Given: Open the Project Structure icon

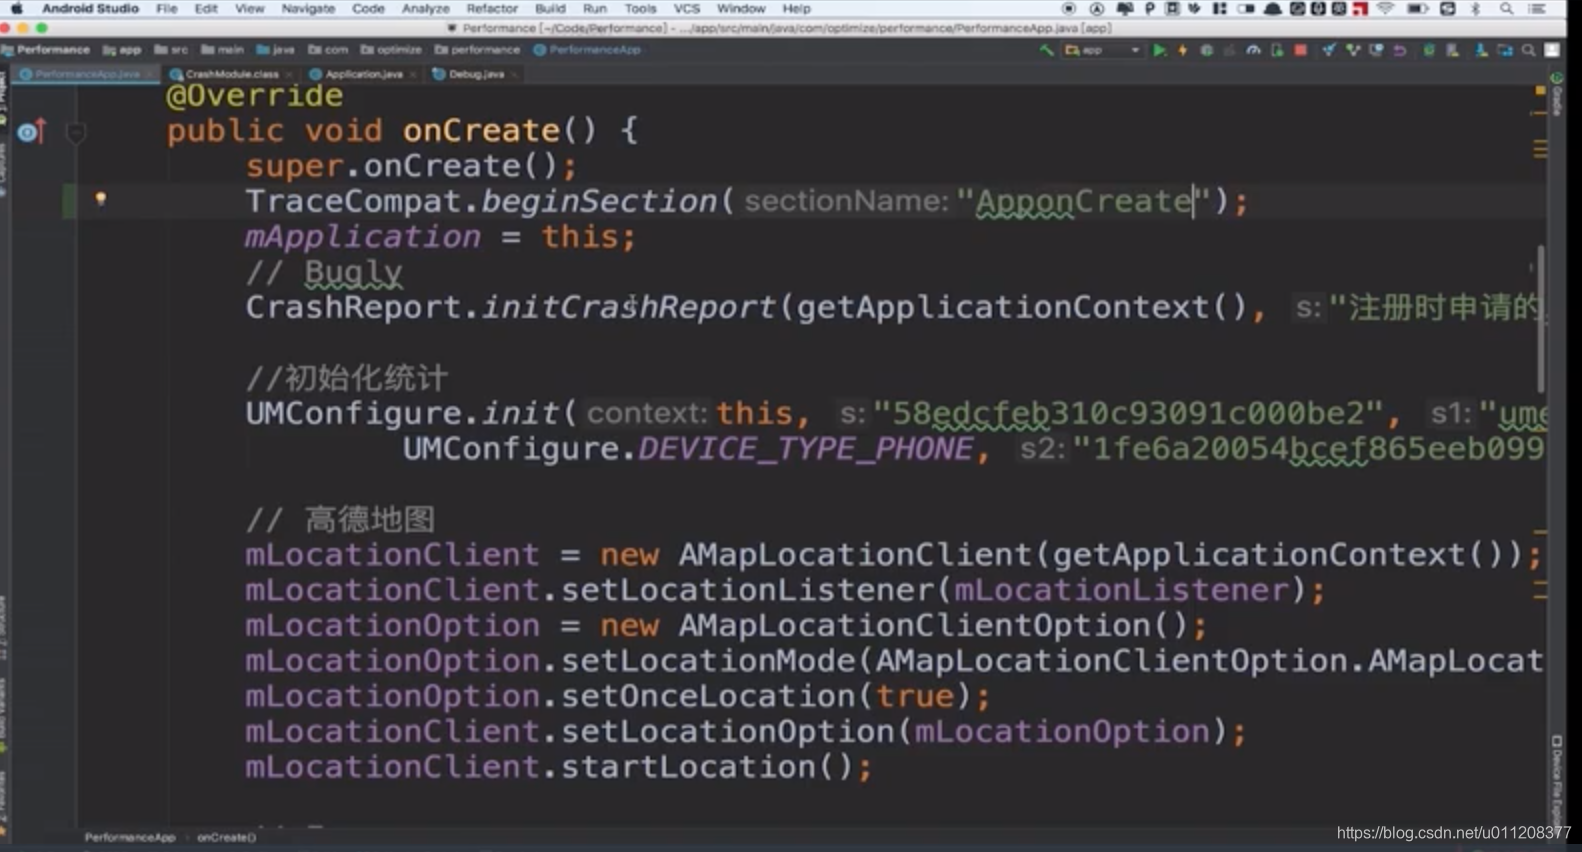Looking at the screenshot, I should (1505, 49).
